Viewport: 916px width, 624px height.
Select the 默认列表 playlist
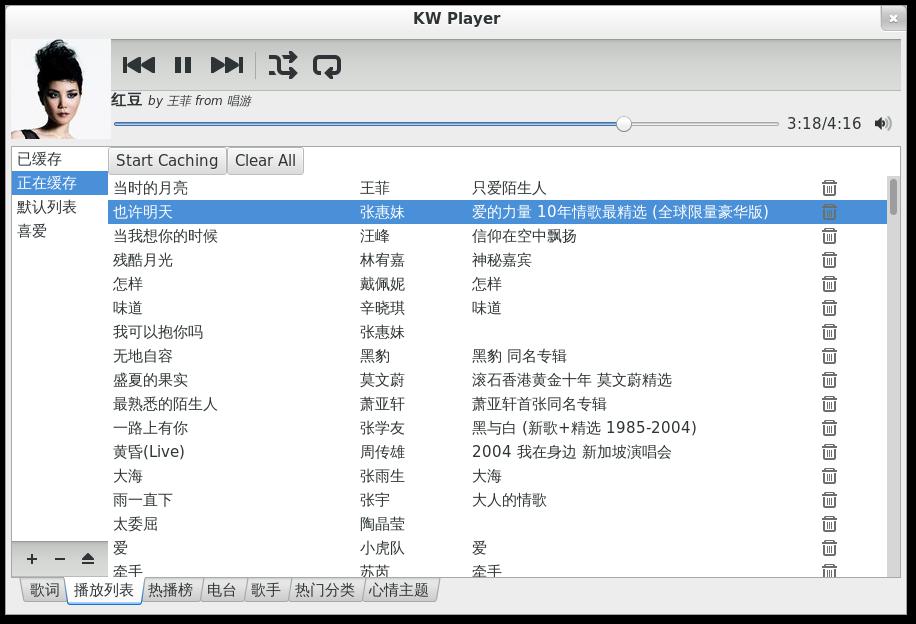60,207
